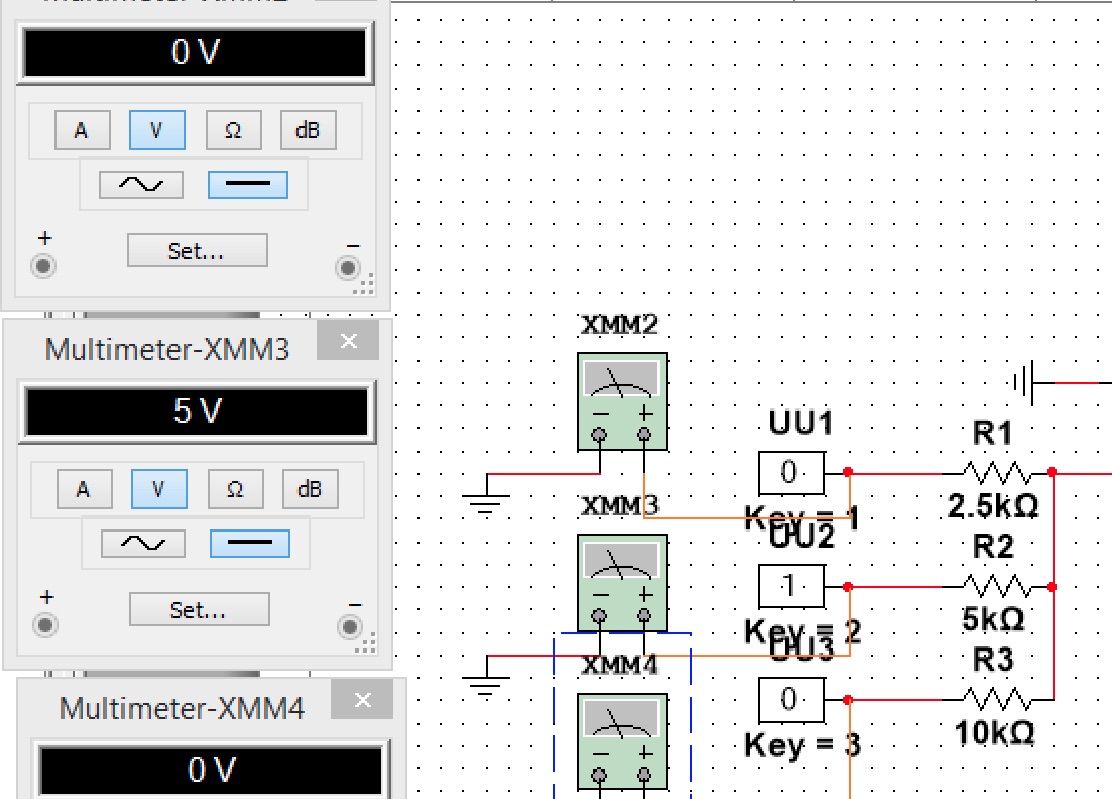Close the Multimeter-XMM4 window
This screenshot has width=1112, height=799.
point(362,700)
